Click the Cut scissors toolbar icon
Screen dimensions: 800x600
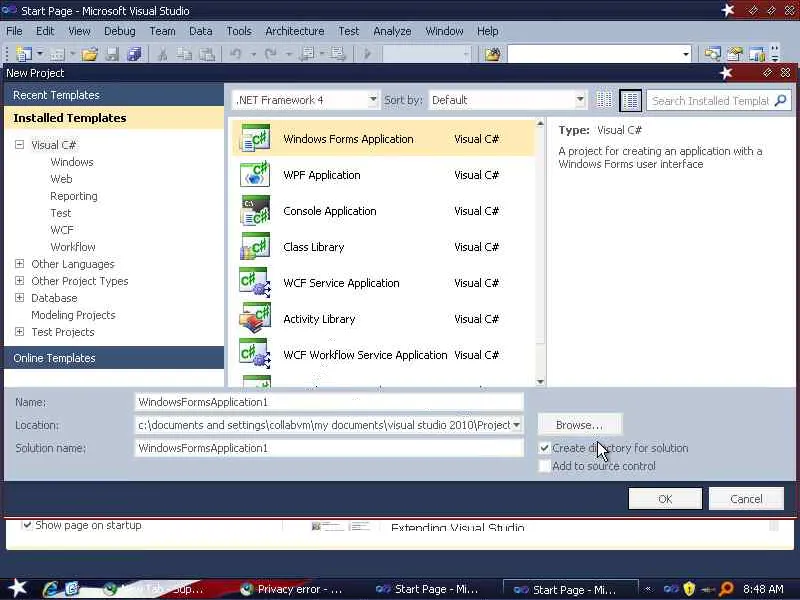[162, 54]
